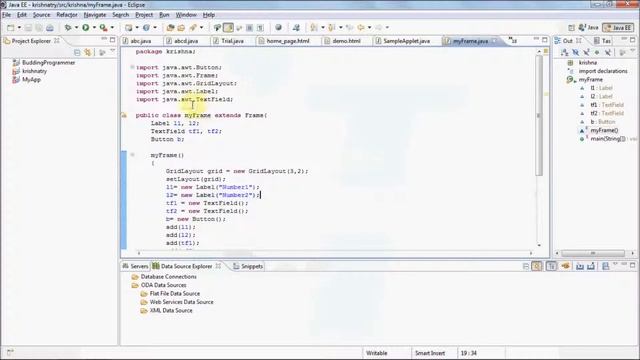The height and width of the screenshot is (360, 640).
Task: Collapse the myFrame() constructor fold
Action: 132,155
